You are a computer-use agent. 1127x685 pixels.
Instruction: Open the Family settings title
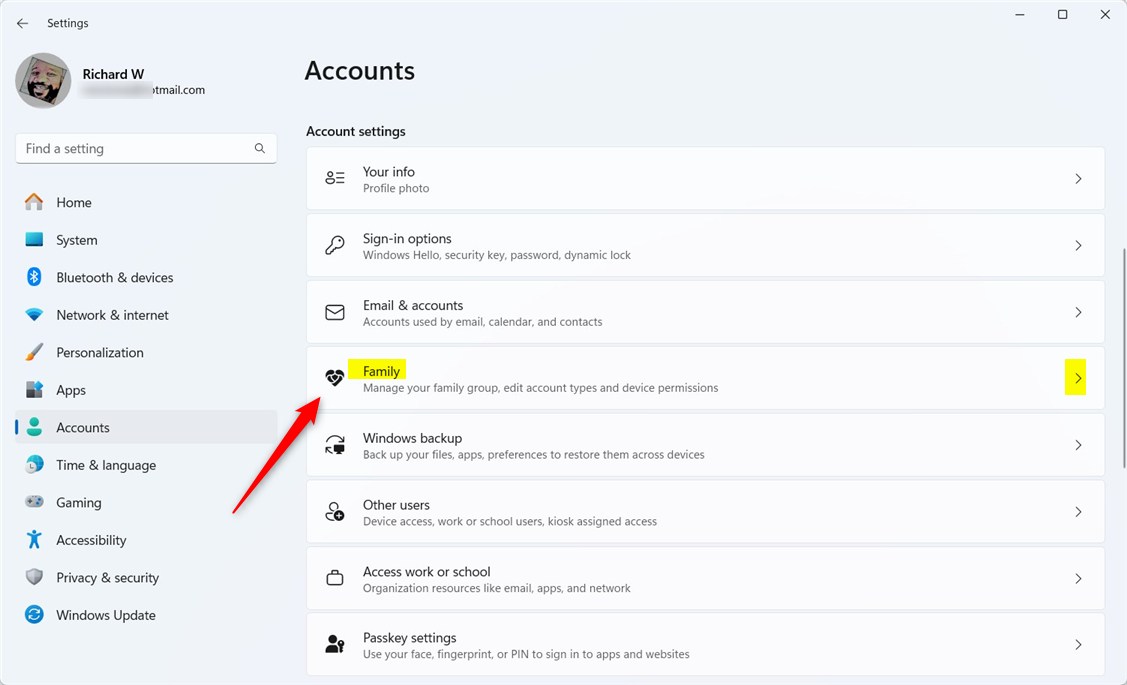pyautogui.click(x=381, y=371)
